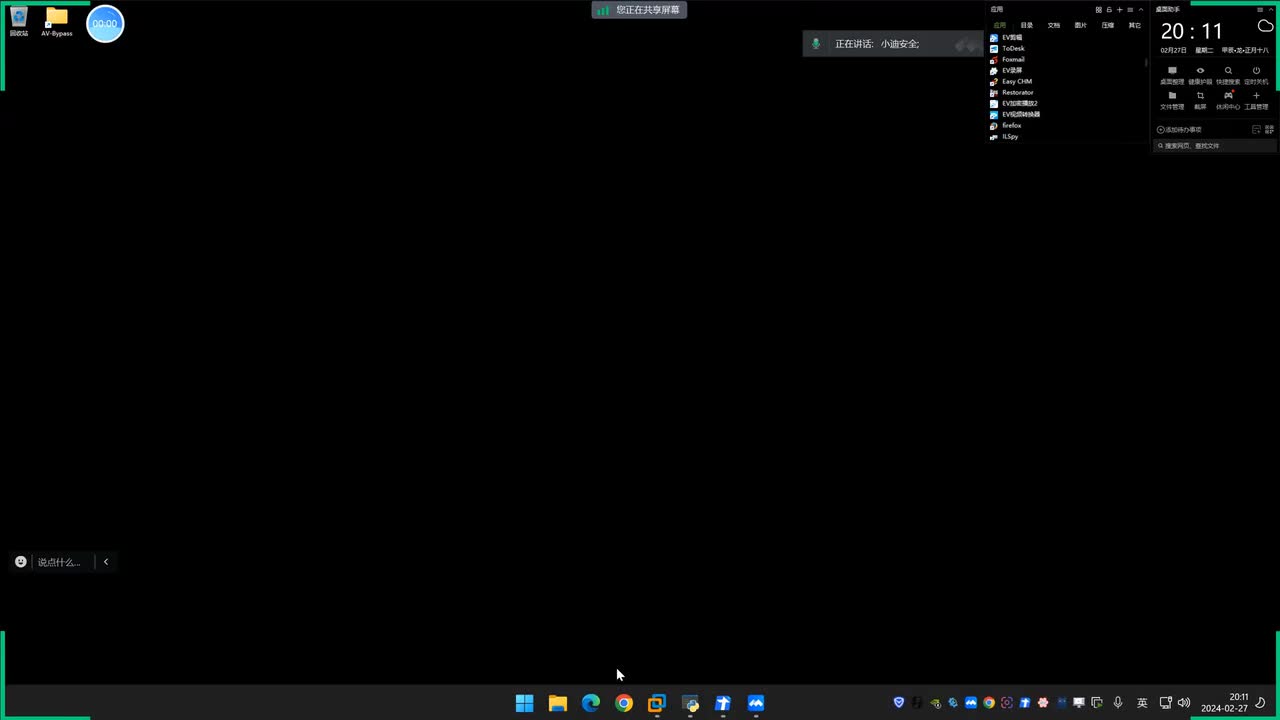The image size is (1280, 720).
Task: Click the lock icon in 应用 panel header
Action: point(1108,10)
